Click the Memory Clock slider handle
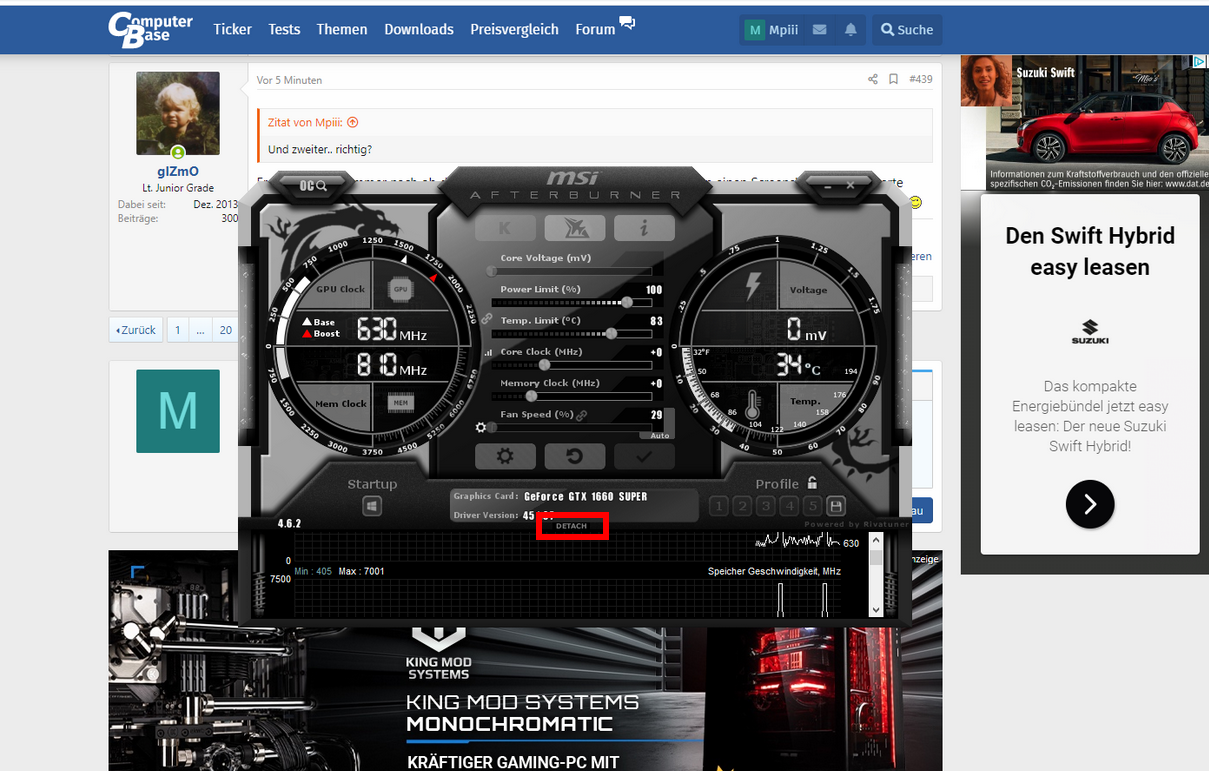 (531, 396)
